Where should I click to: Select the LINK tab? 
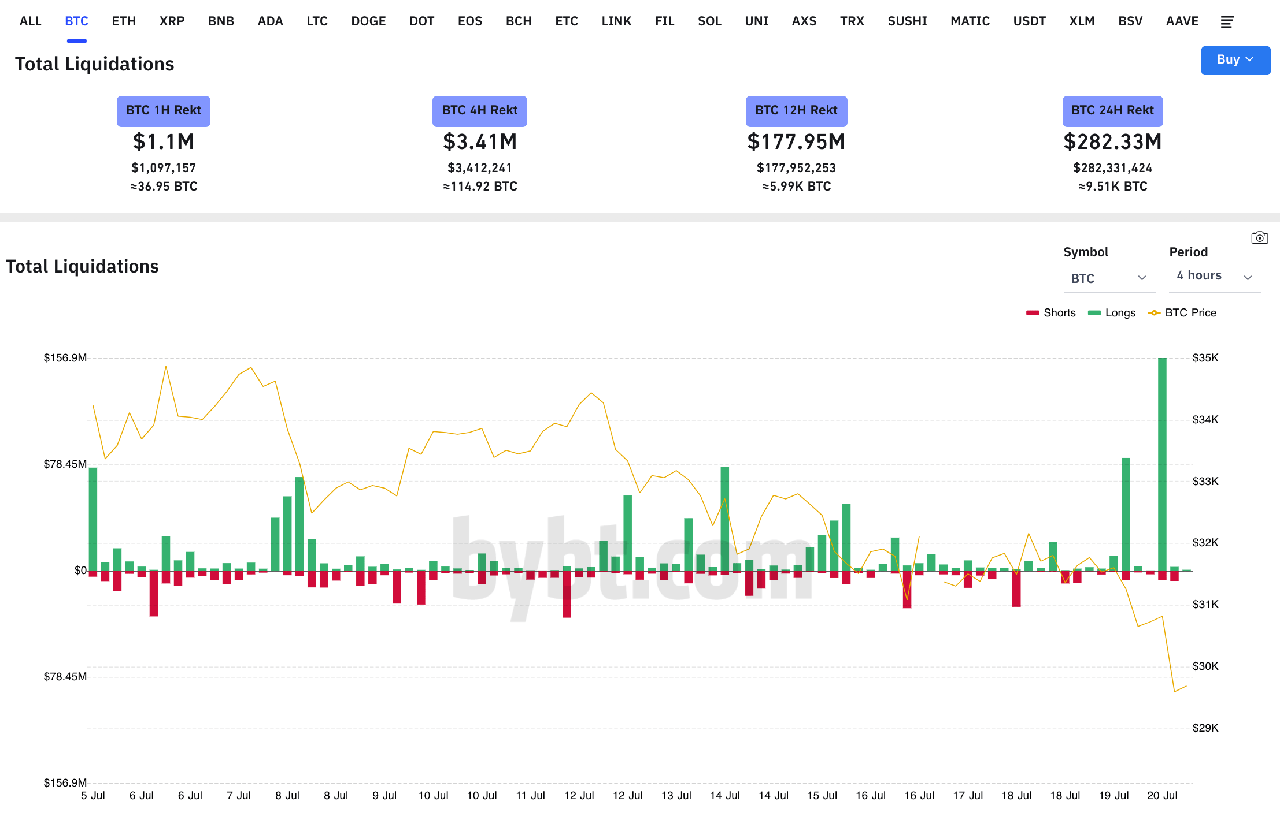617,21
